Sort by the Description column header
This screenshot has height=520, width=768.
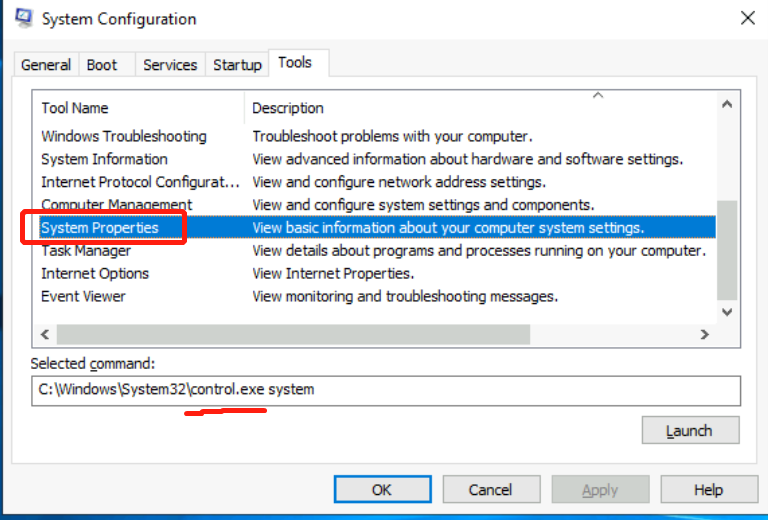coord(288,108)
